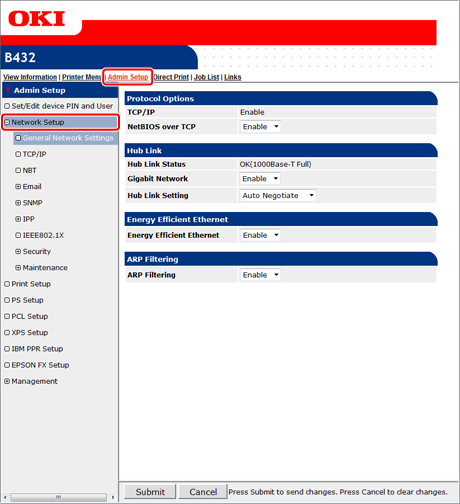Open the Admin Setup tab
Screen dimensions: 460x504
tap(128, 77)
